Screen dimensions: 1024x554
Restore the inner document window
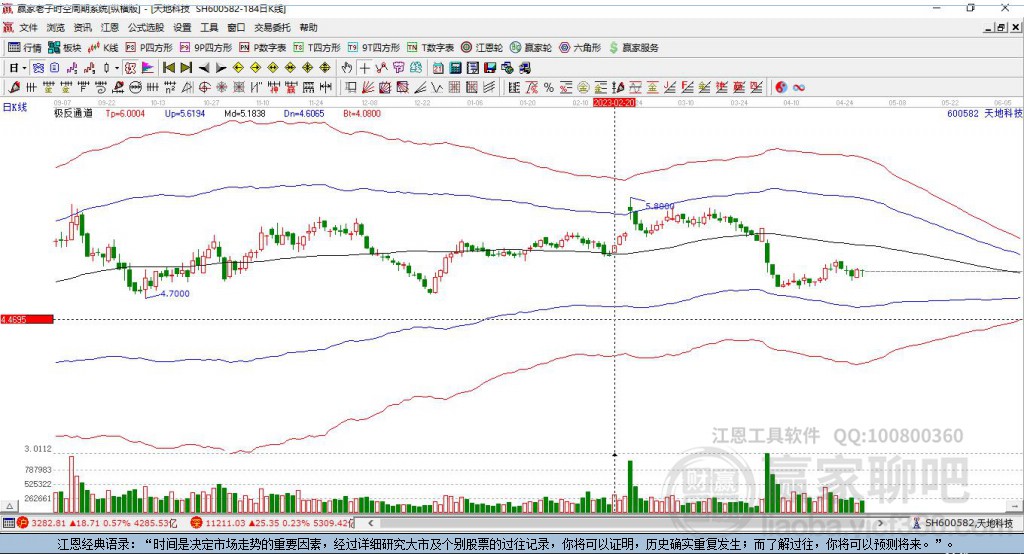(1001, 27)
